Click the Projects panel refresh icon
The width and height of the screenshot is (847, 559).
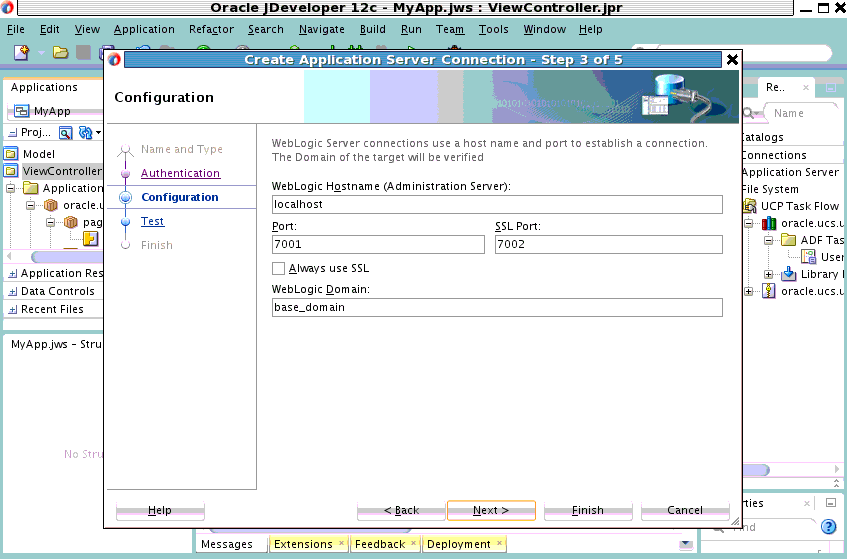(85, 133)
